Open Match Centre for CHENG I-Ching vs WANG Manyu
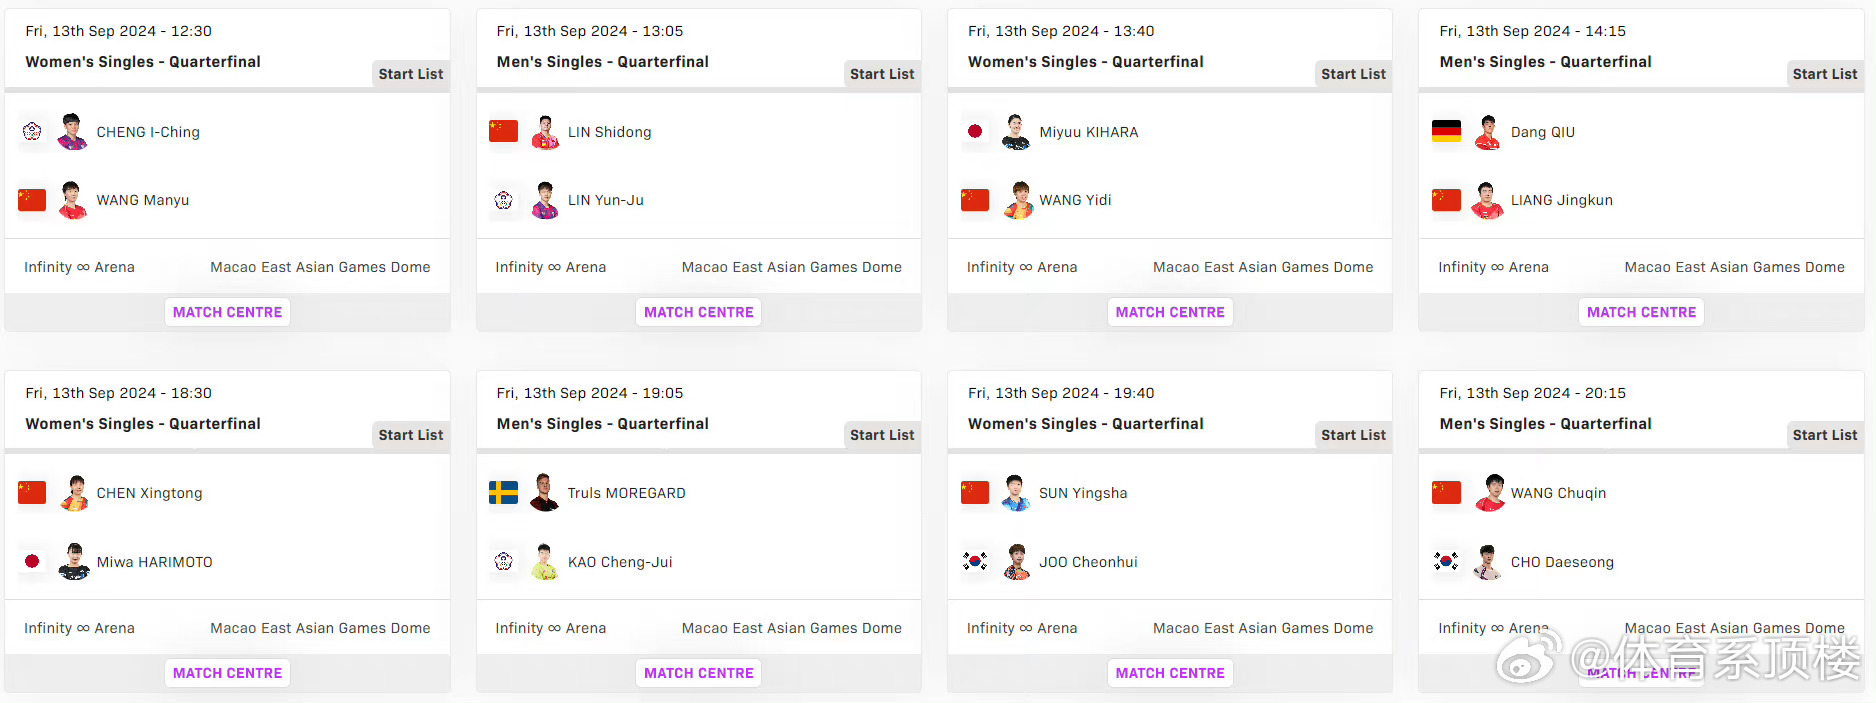 [x=227, y=312]
